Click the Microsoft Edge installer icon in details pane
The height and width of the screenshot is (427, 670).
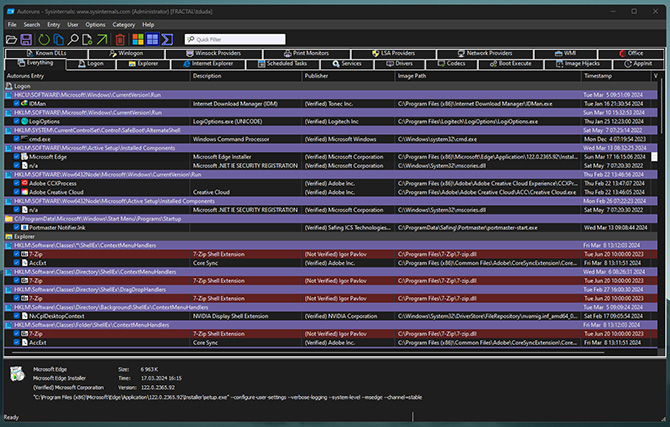[x=18, y=373]
